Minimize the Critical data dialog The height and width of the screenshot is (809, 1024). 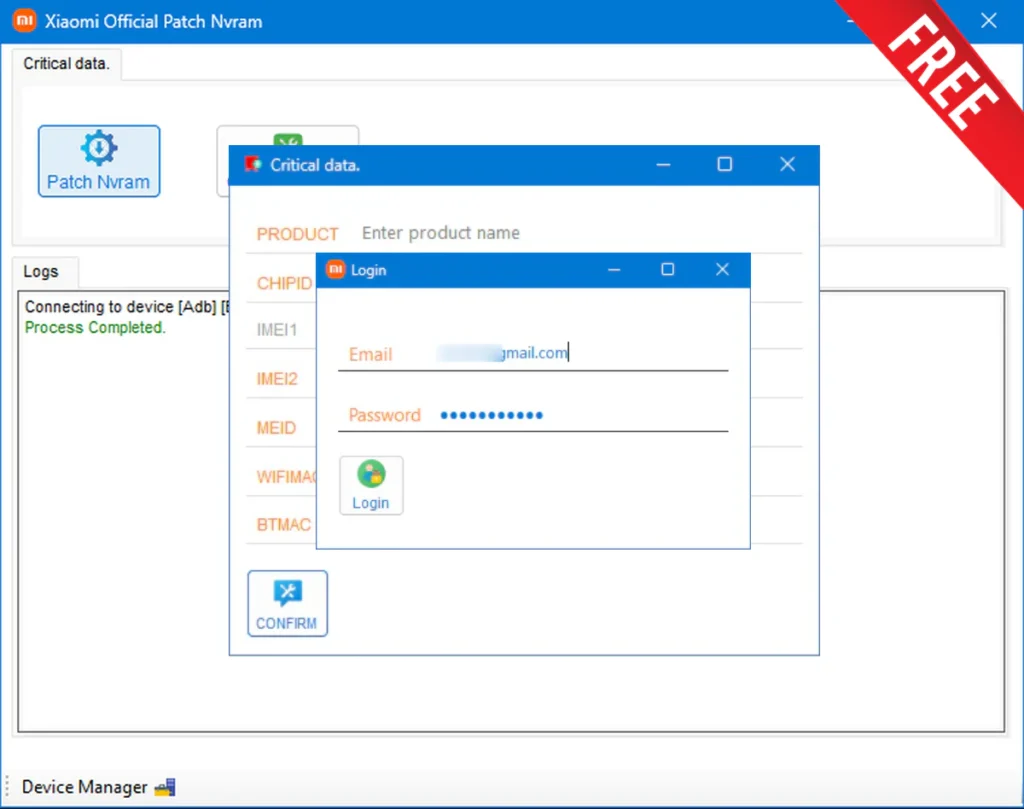click(x=664, y=165)
